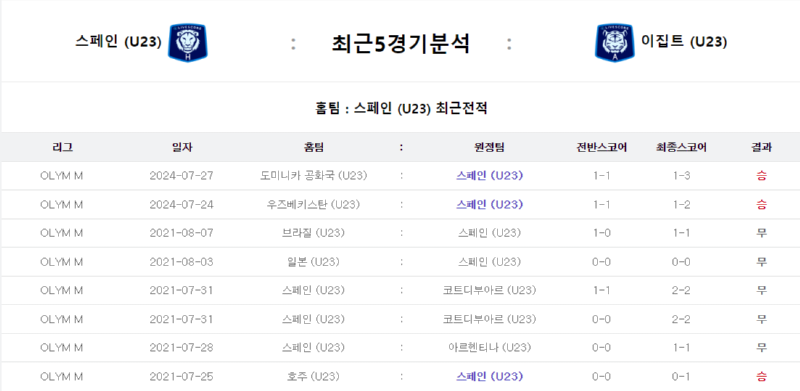The height and width of the screenshot is (391, 800).
Task: Click the Spain U23 lion crest logo
Action: pos(188,43)
